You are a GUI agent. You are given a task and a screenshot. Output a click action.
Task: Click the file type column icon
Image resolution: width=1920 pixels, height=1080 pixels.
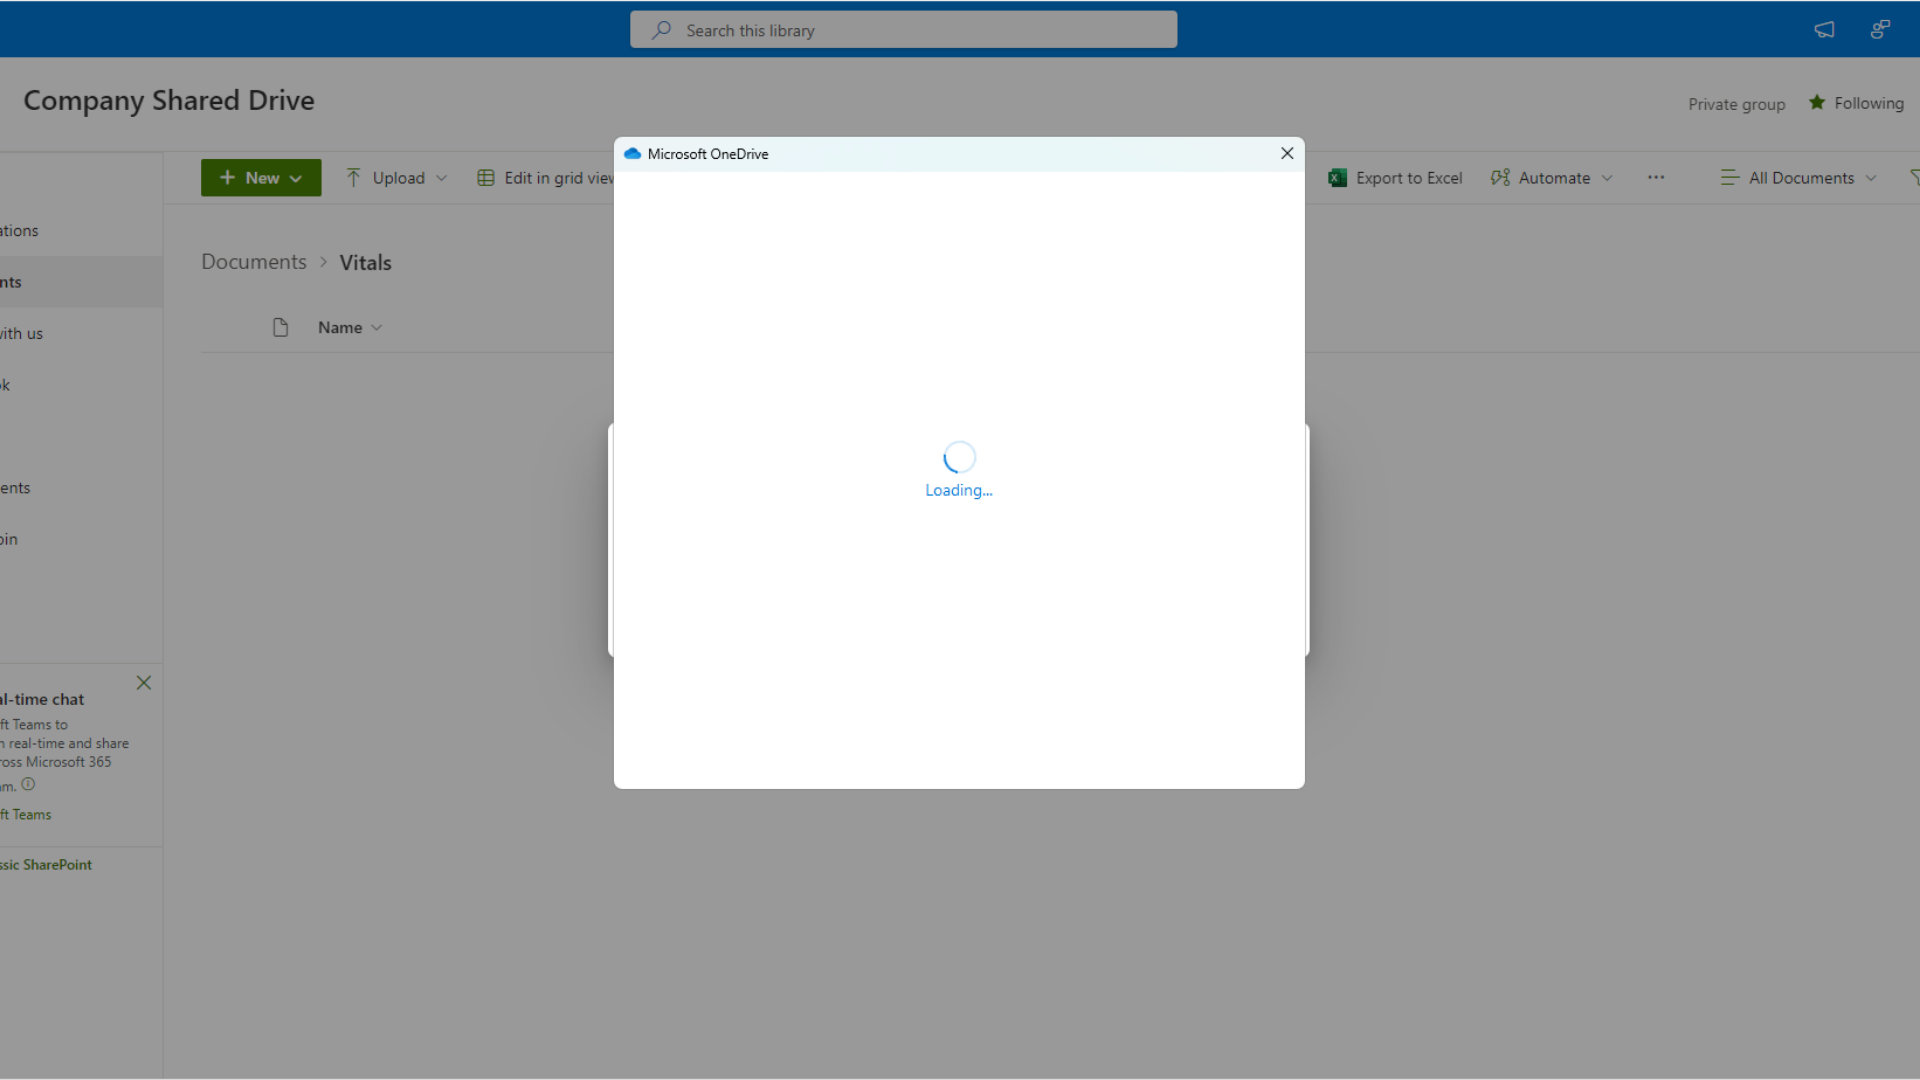pos(280,327)
